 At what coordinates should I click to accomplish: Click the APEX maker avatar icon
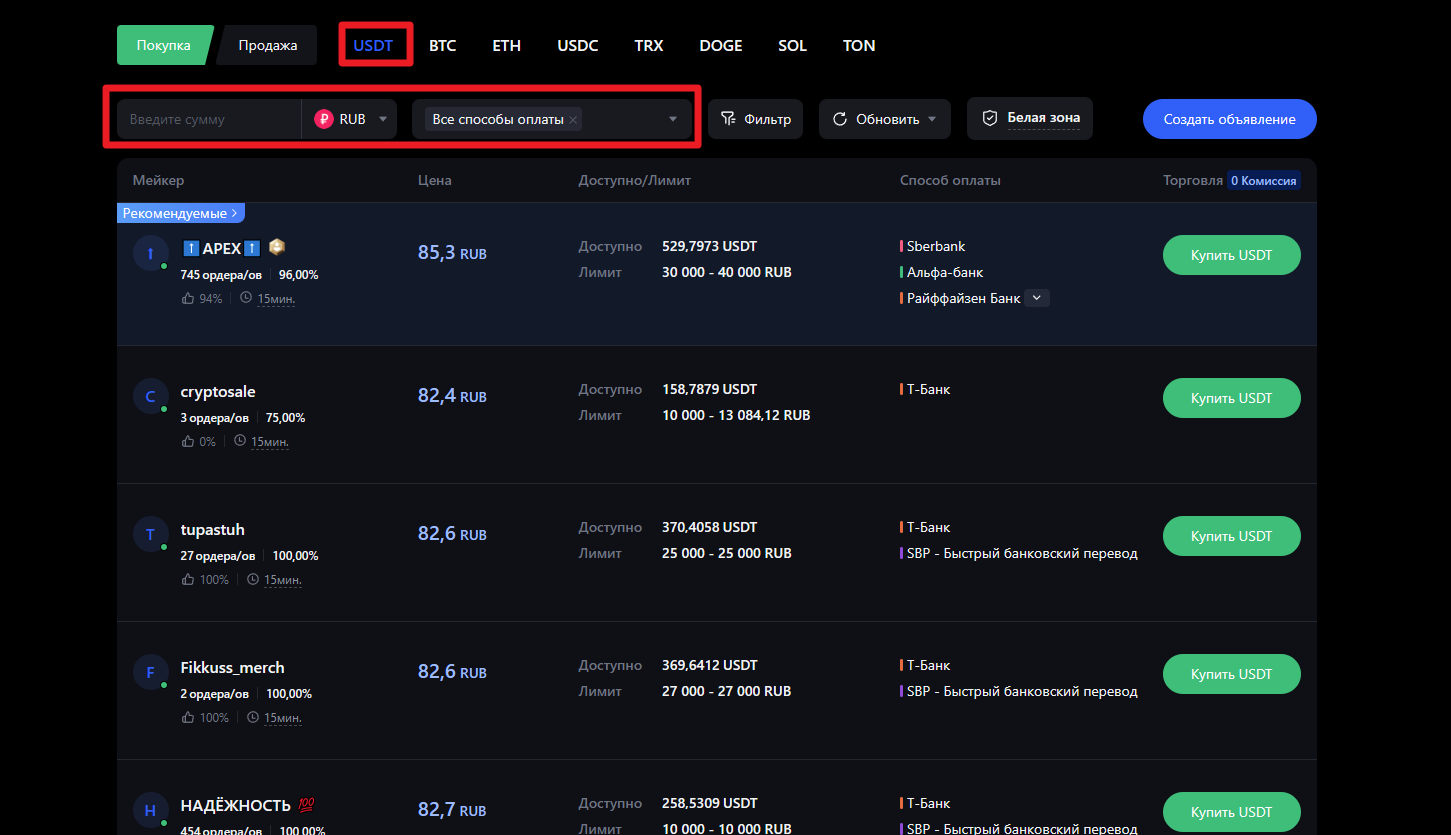(x=150, y=253)
